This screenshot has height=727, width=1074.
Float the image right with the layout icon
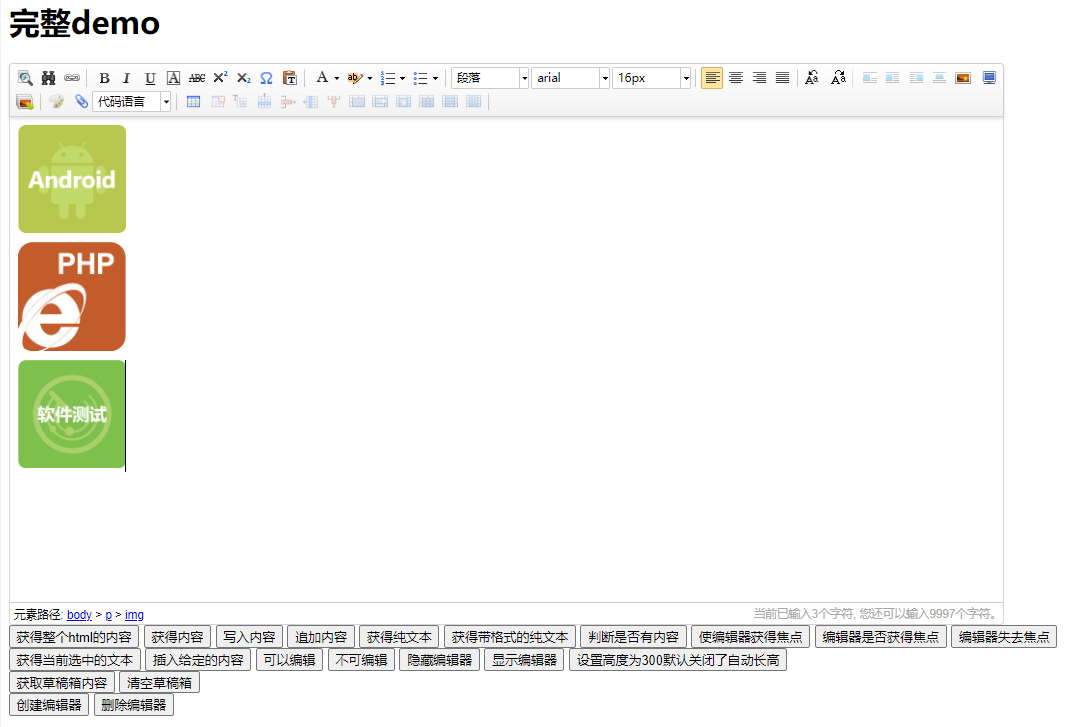916,78
